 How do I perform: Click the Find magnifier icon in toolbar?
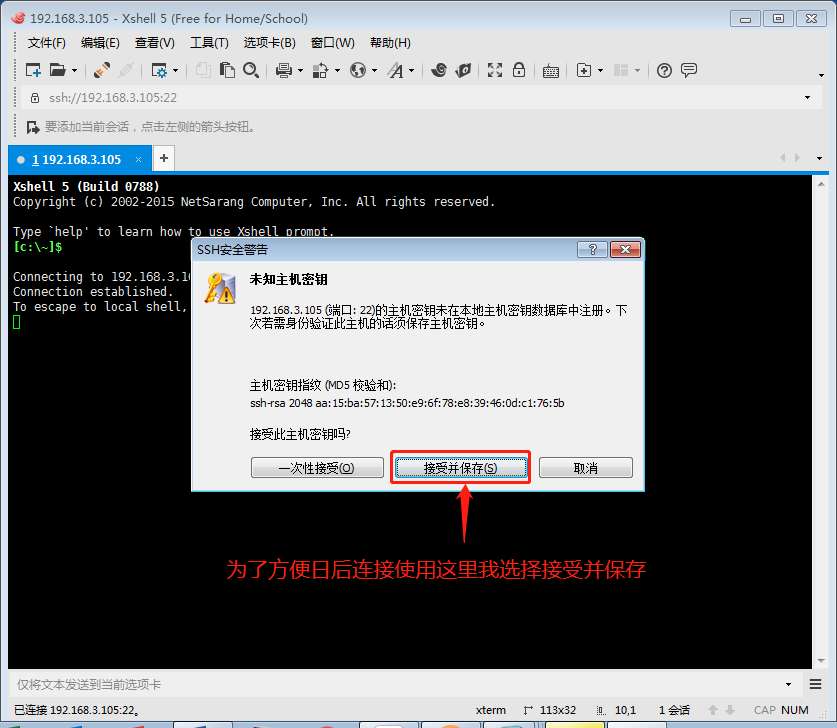pyautogui.click(x=251, y=70)
